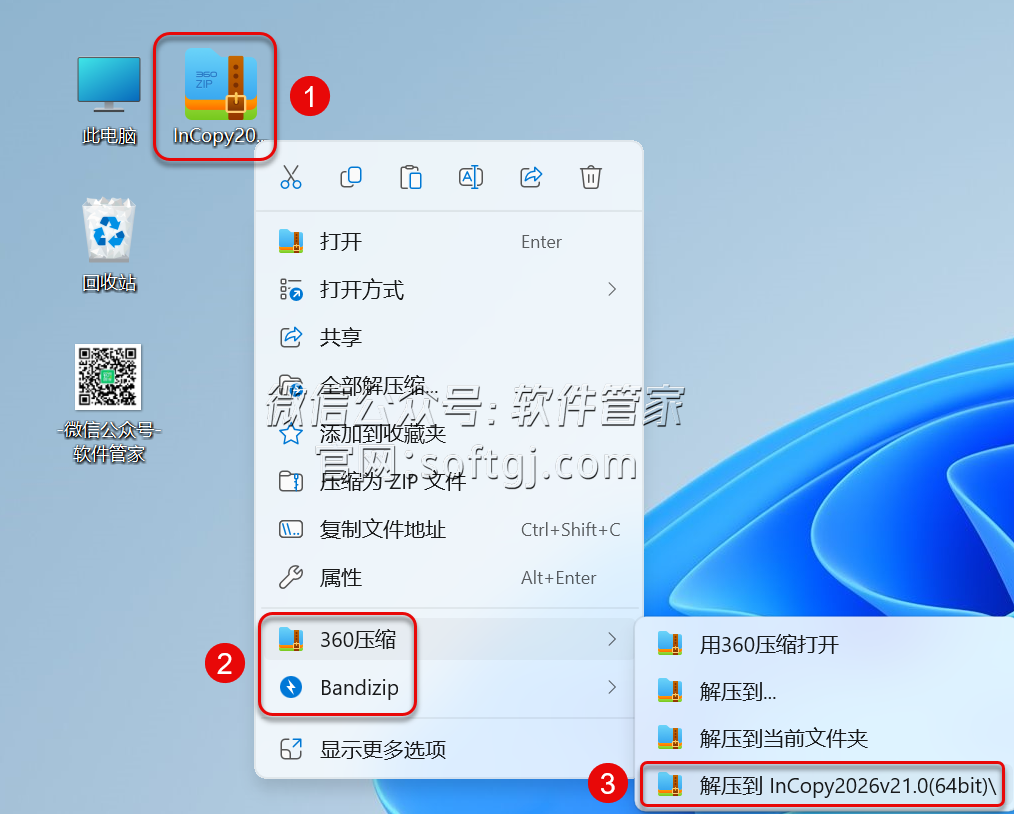Screen dimensions: 1014x814
Task: Open the Bandizip submenu entry
Action: click(449, 687)
